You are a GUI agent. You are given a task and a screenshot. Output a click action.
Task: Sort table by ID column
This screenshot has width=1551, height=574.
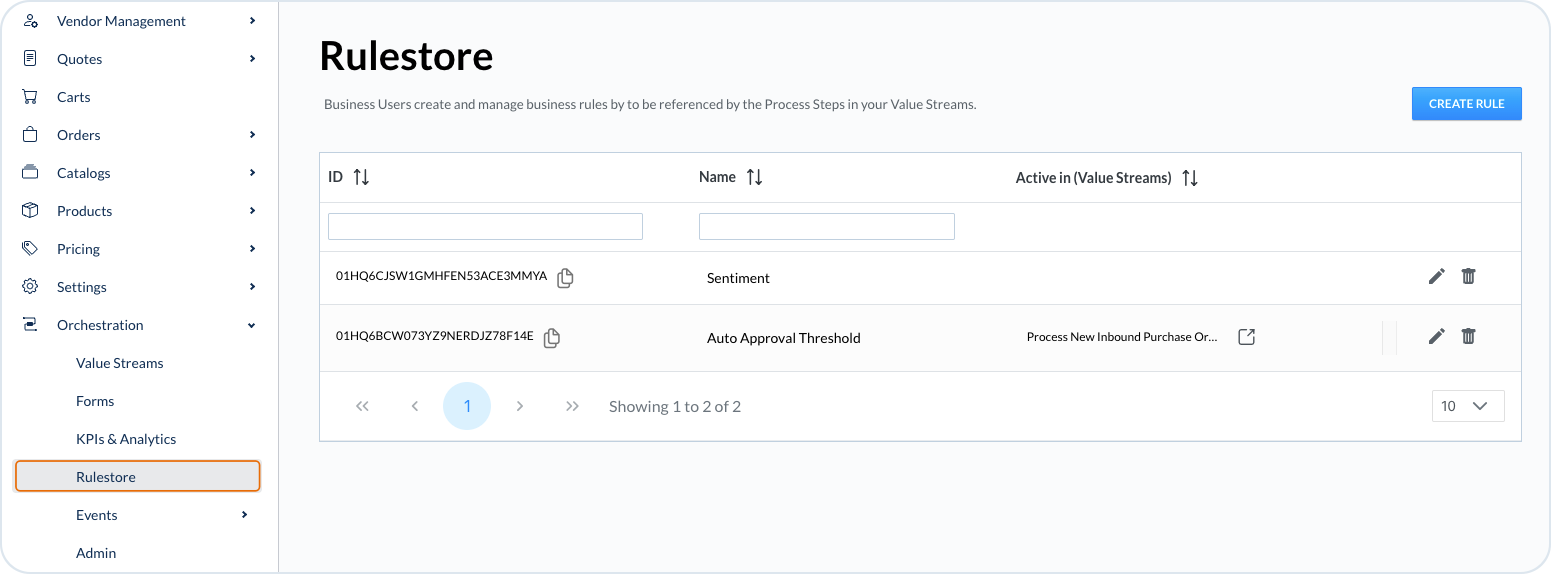(x=361, y=177)
